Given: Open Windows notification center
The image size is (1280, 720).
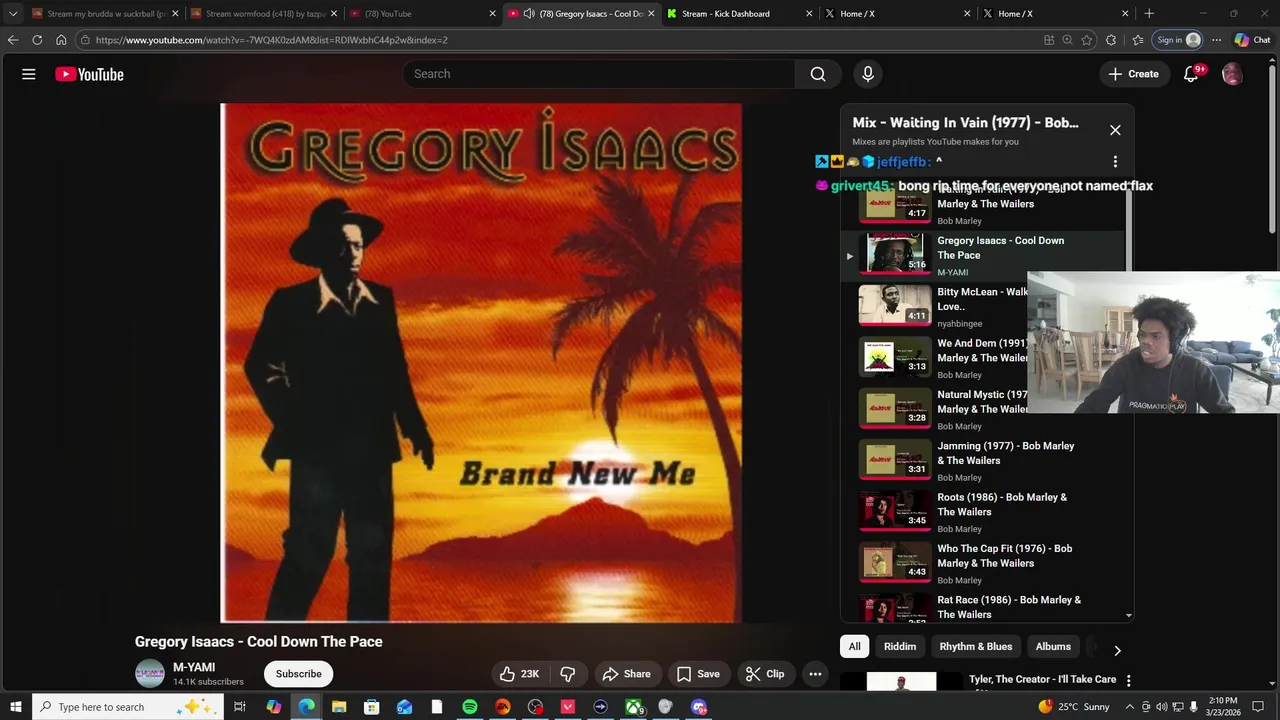Looking at the screenshot, I should (1257, 707).
